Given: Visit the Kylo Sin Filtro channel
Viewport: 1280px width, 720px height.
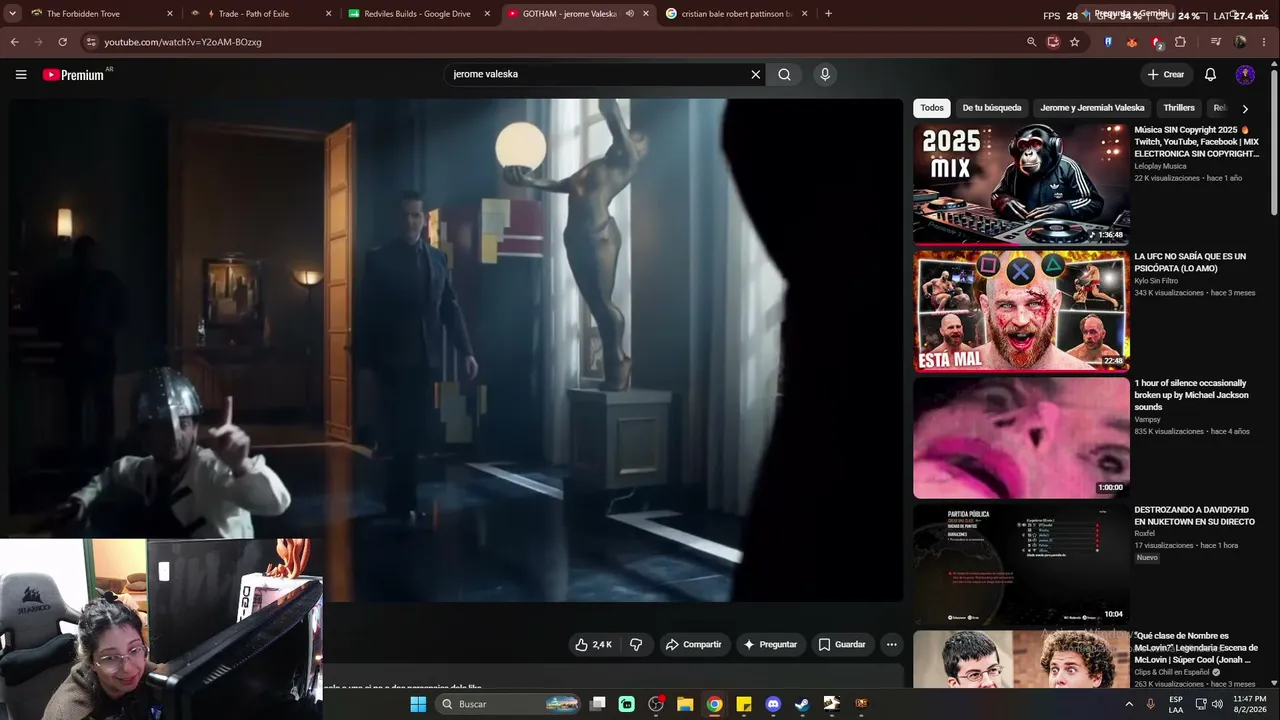Looking at the screenshot, I should click(x=1160, y=281).
